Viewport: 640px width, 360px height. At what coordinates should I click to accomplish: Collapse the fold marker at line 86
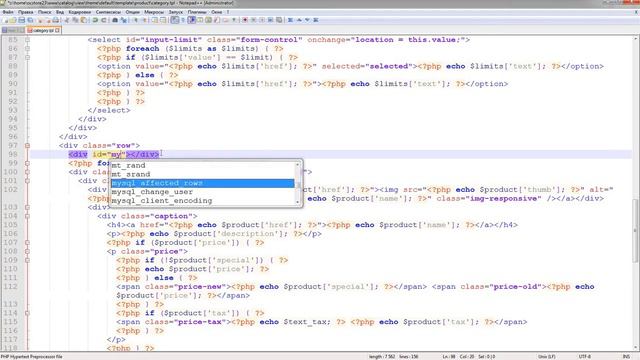27,49
